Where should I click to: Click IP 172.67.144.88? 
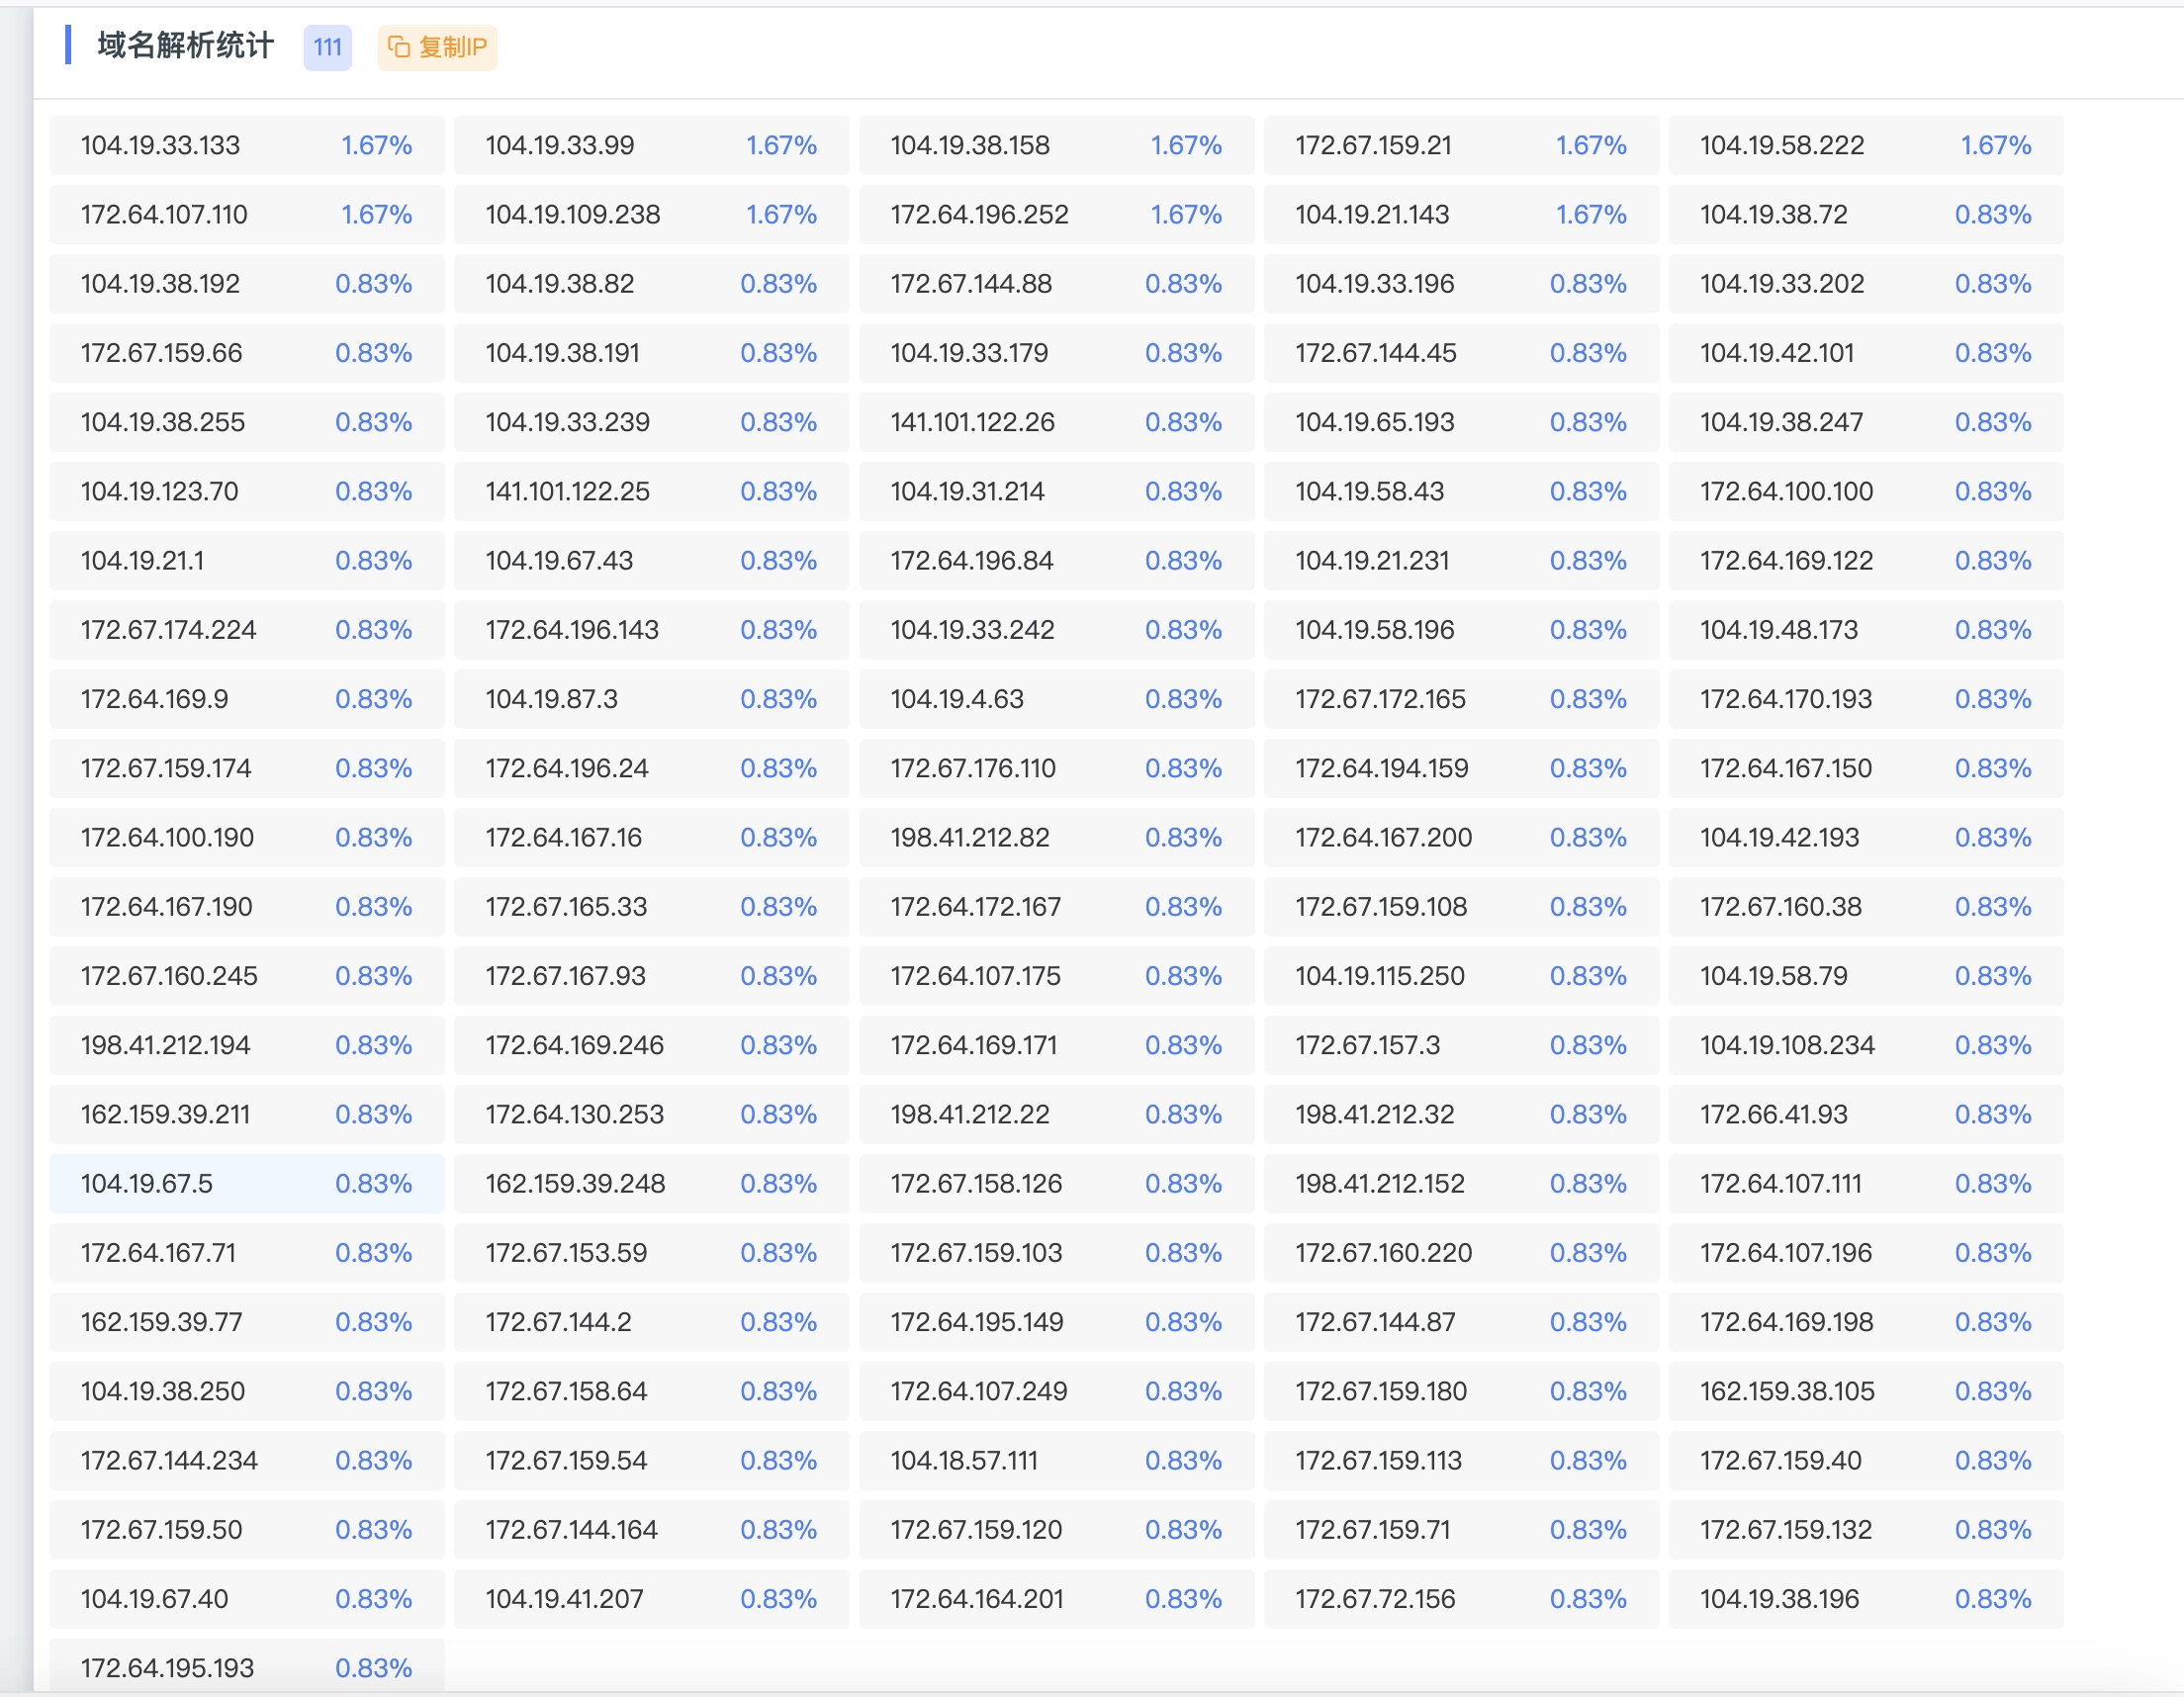pyautogui.click(x=1056, y=283)
